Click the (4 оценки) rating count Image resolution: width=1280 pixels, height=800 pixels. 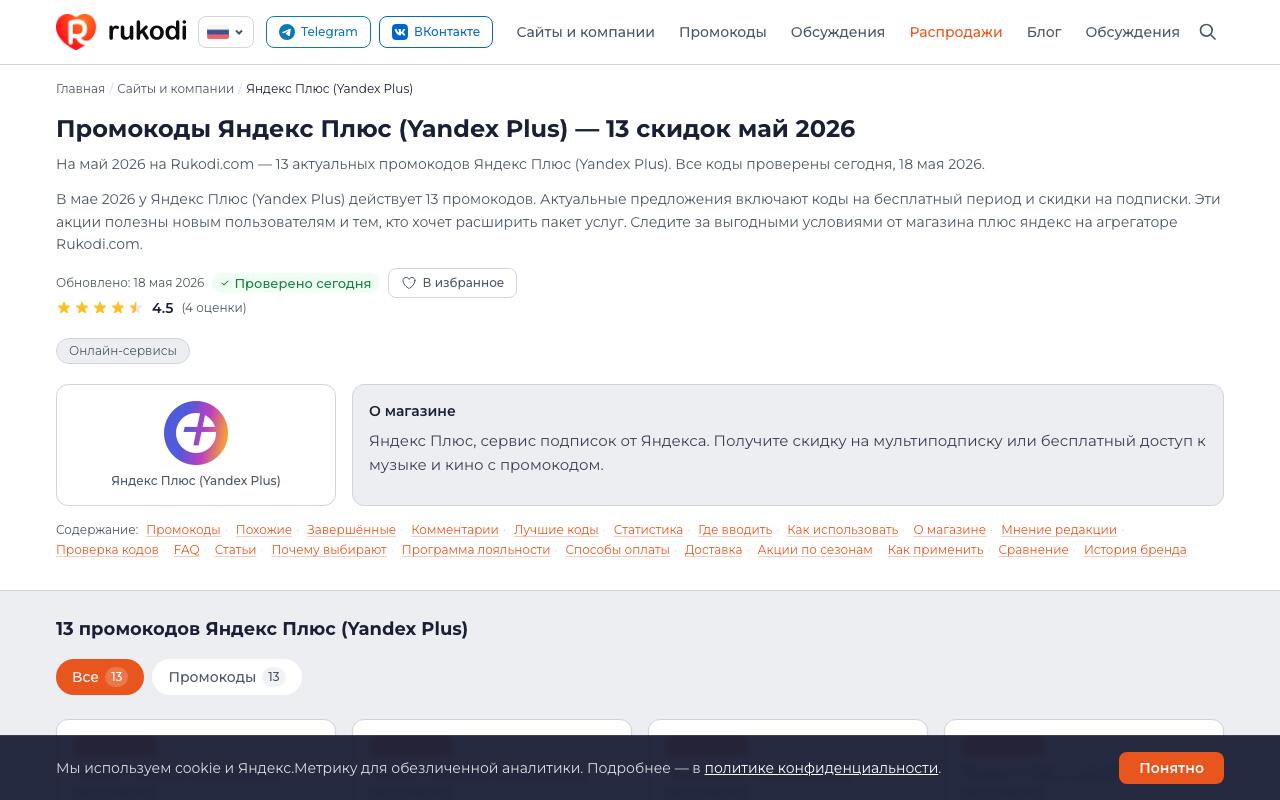point(214,308)
